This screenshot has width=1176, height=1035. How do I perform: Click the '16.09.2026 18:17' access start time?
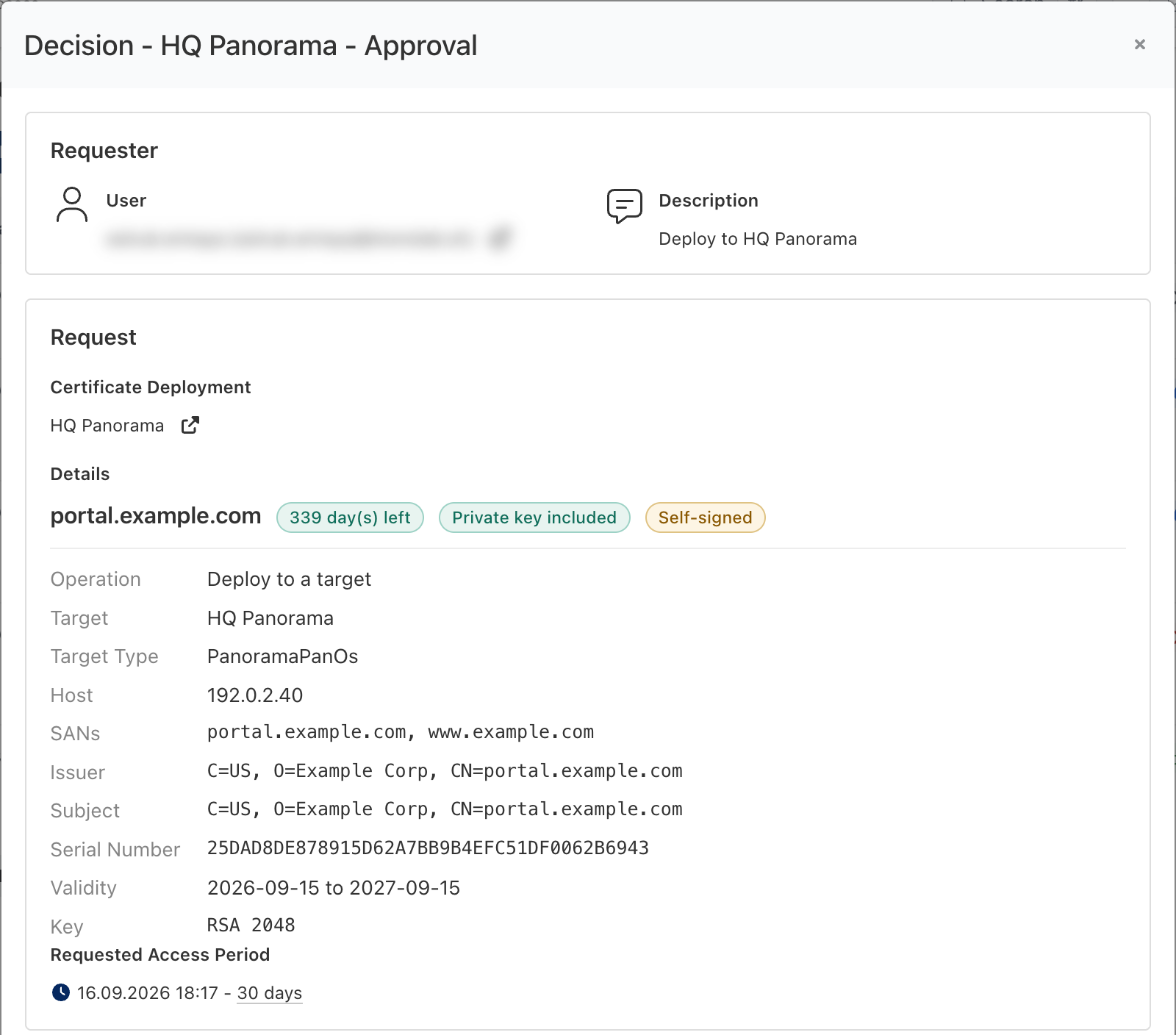point(148,993)
